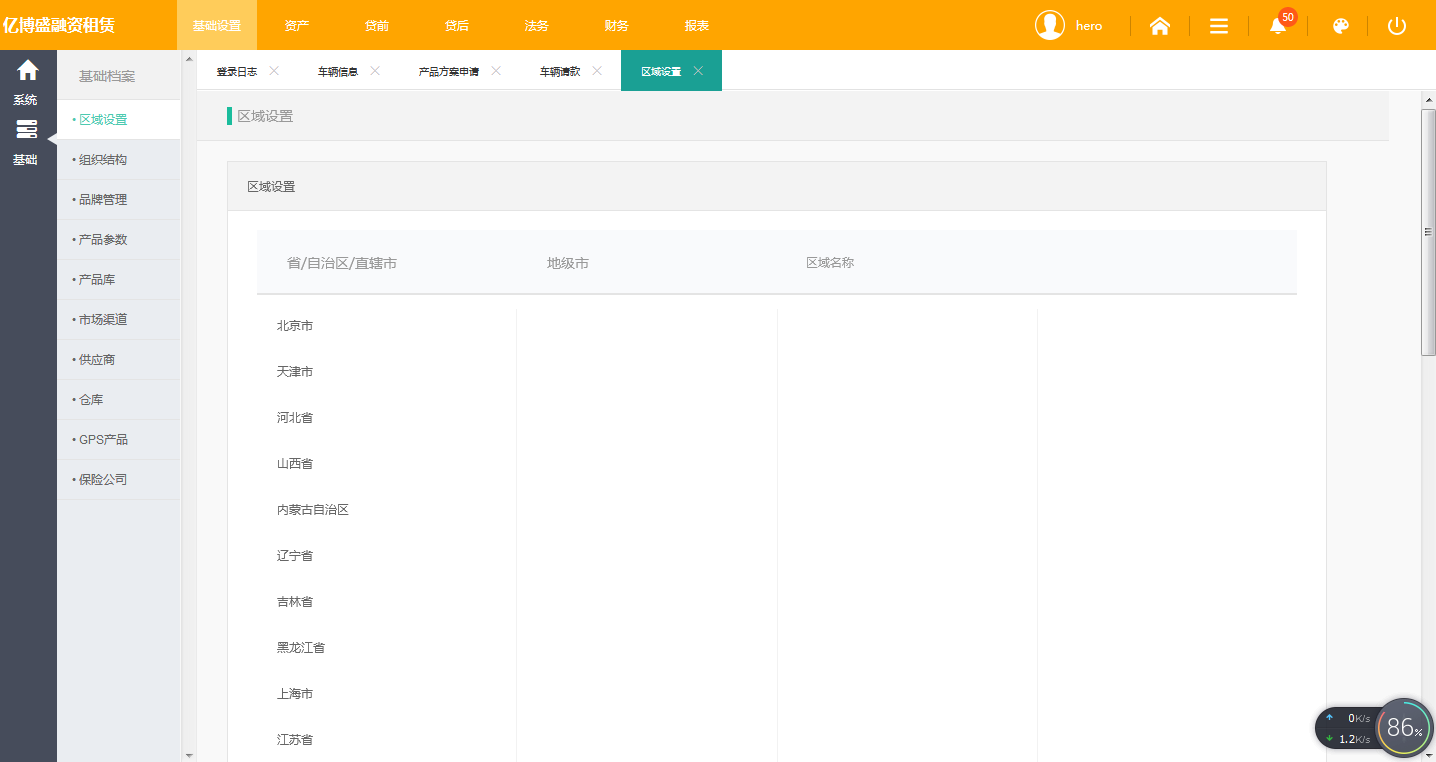
Task: Open the 资产 top menu
Action: (x=297, y=26)
